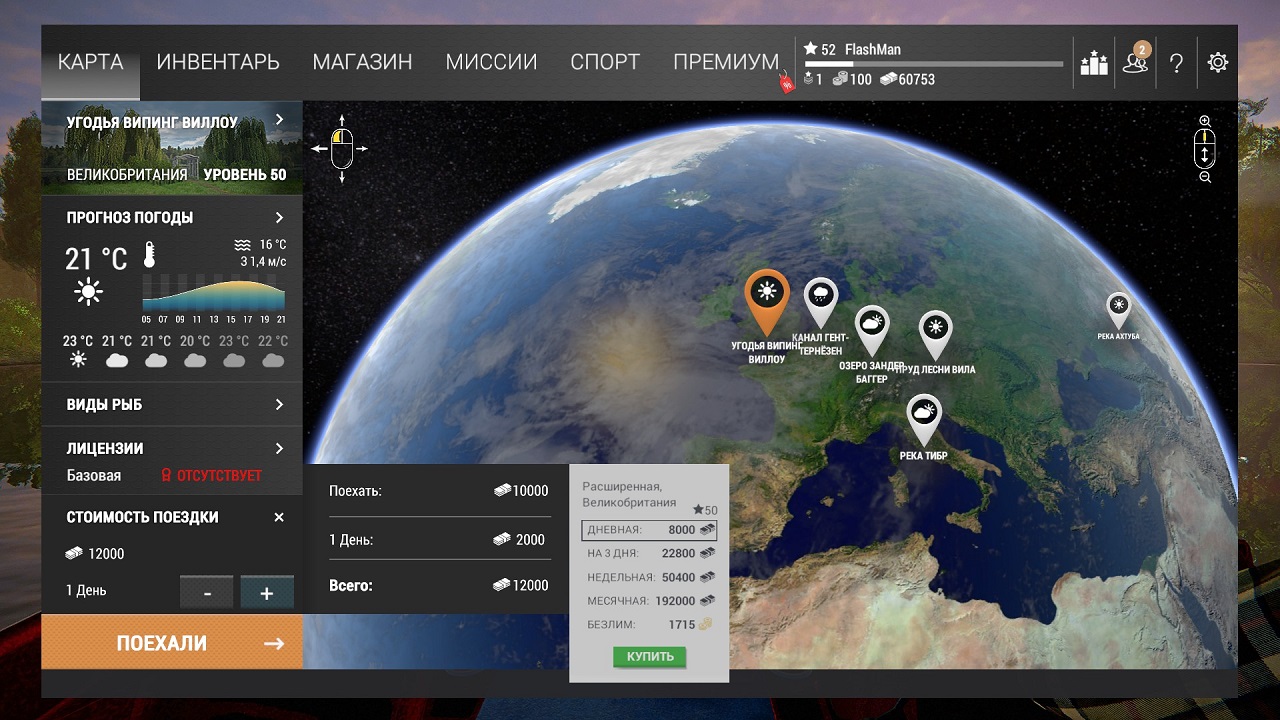1280x720 pixels.
Task: Click the 22 °C cloudy forecast day
Action: 272,350
